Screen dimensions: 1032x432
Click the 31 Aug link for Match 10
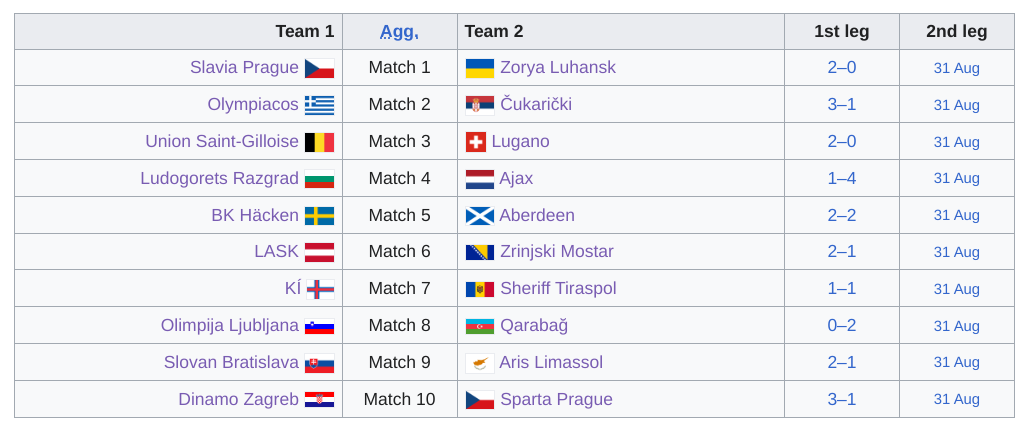[x=956, y=400]
